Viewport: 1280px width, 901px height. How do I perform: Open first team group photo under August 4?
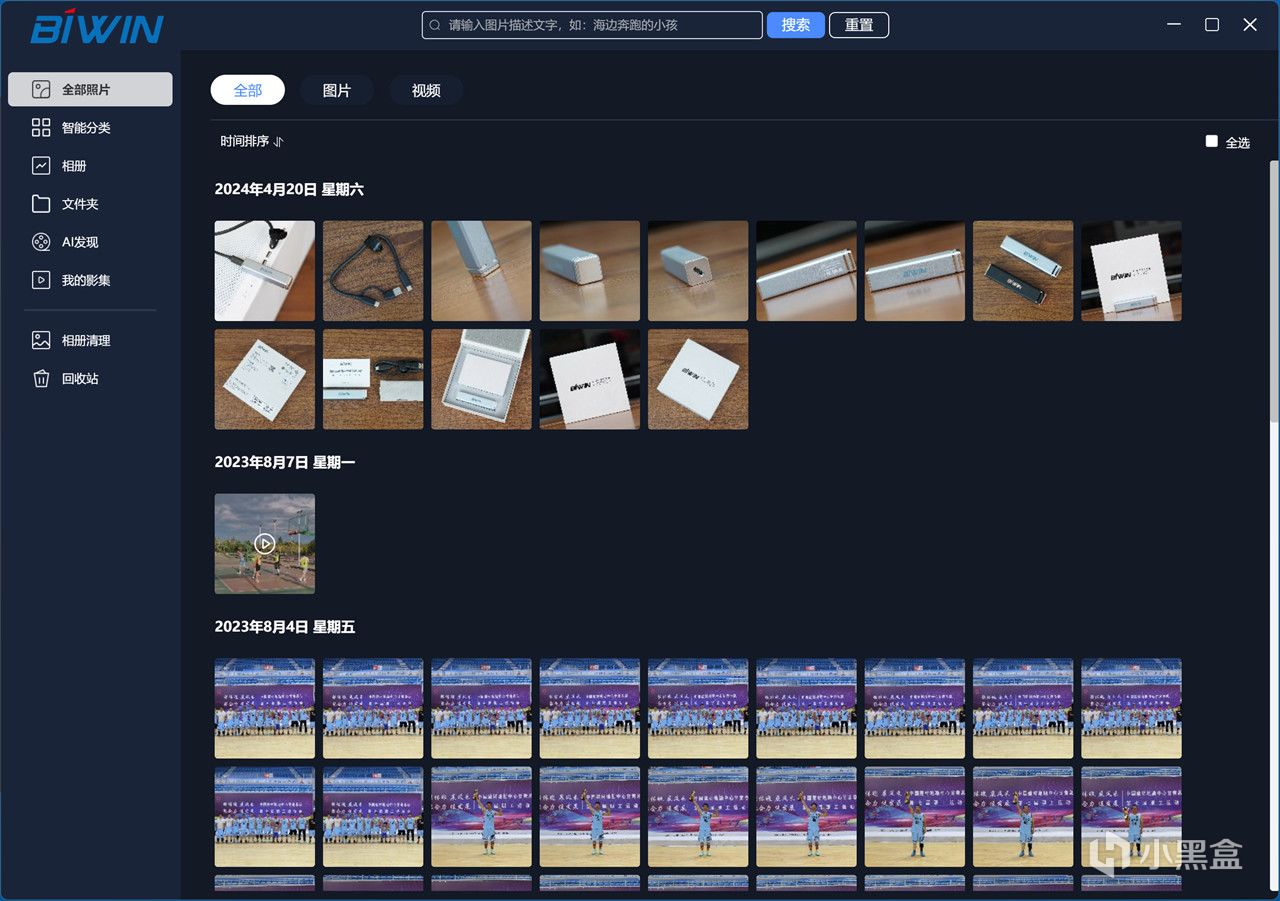click(264, 708)
